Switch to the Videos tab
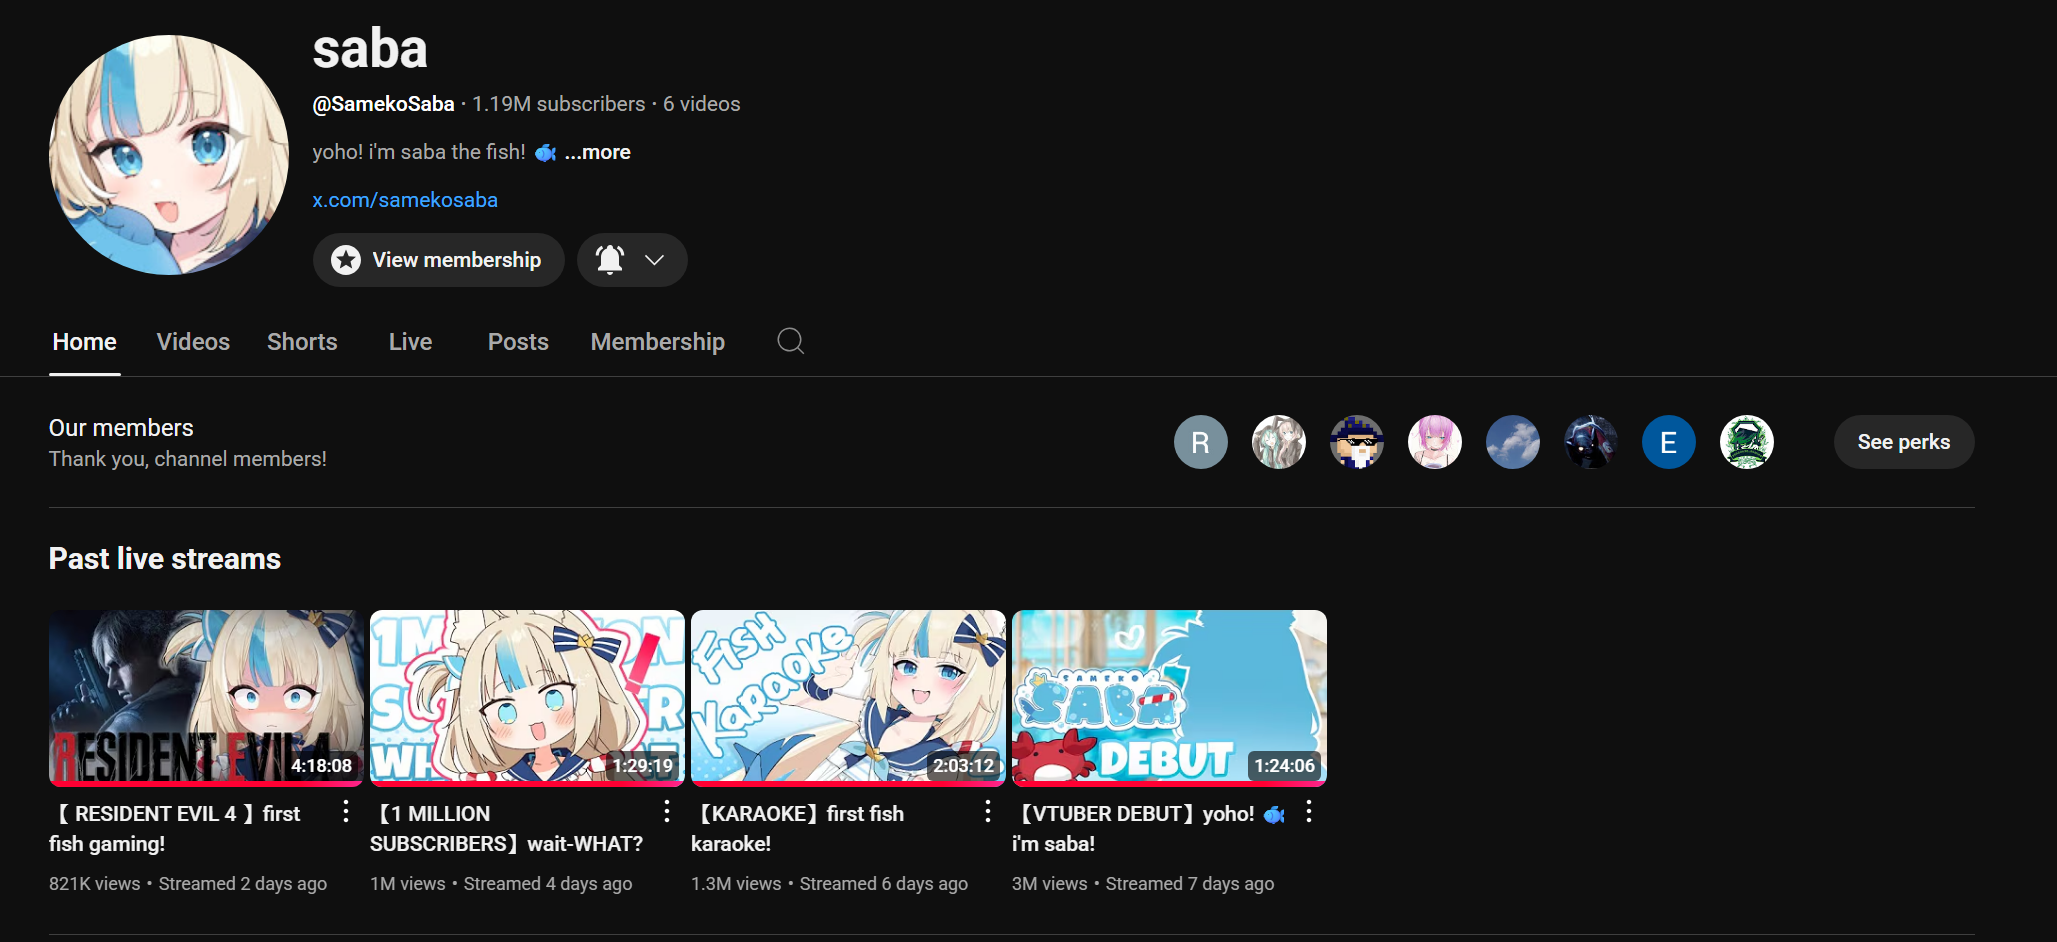The height and width of the screenshot is (942, 2057). coord(193,342)
